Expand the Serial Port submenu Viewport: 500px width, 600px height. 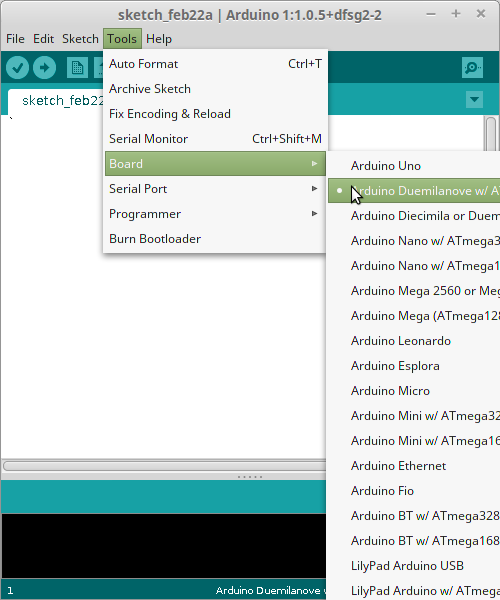coord(215,189)
